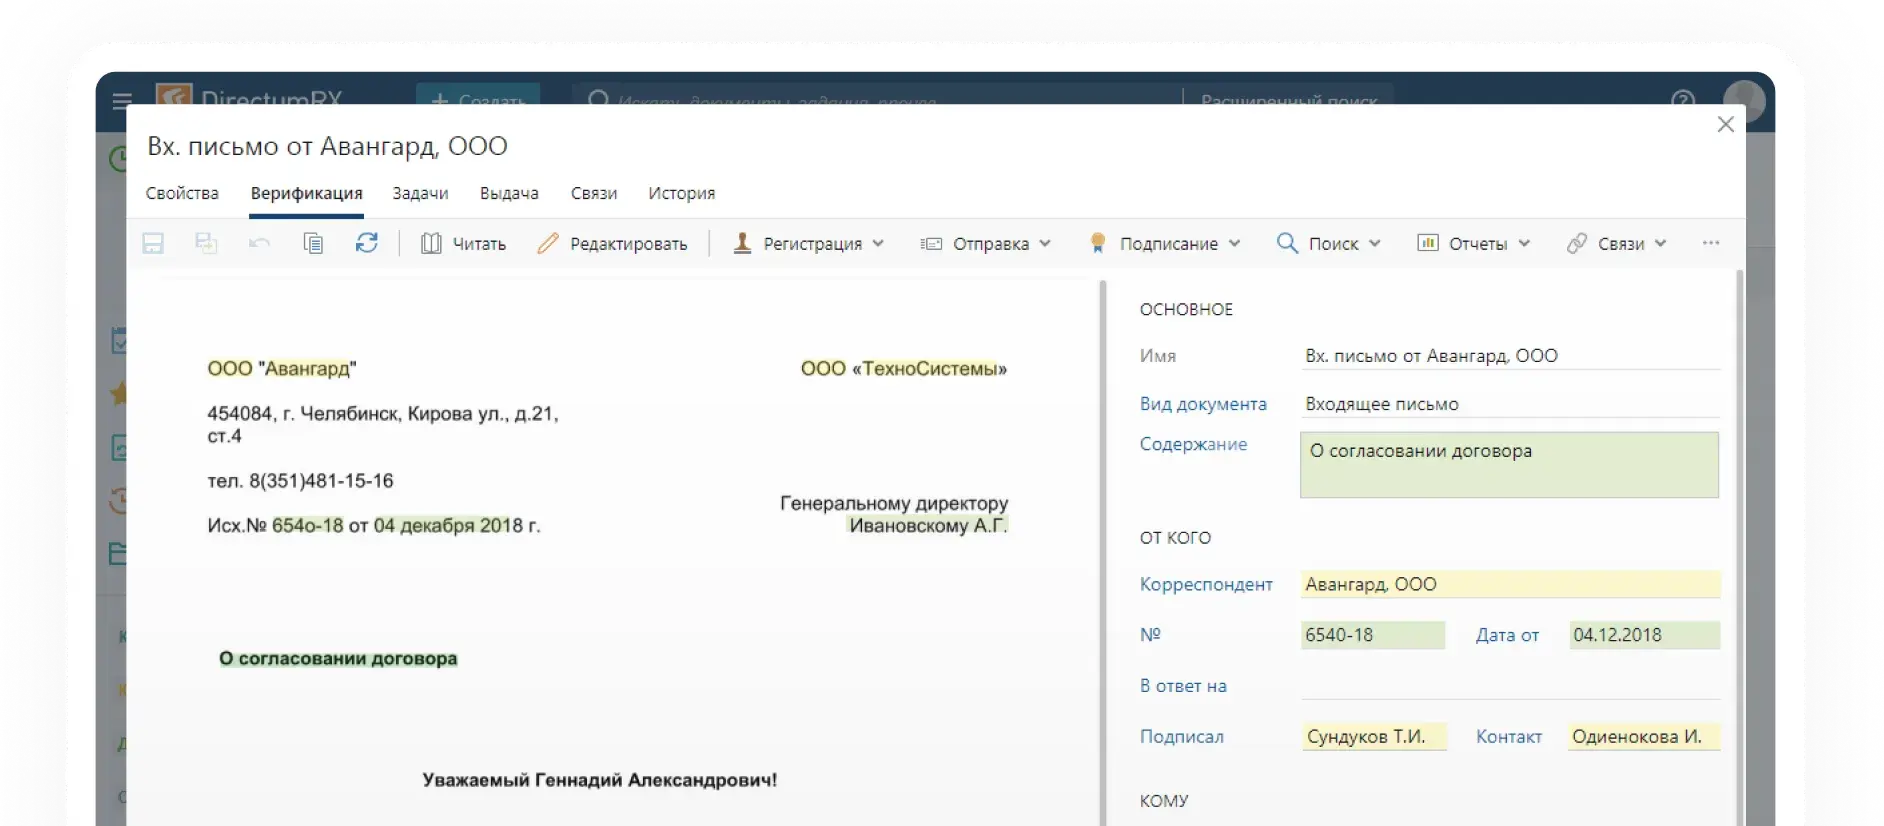Refresh the document card
Viewport: 1884px width, 826px height.
(x=367, y=243)
